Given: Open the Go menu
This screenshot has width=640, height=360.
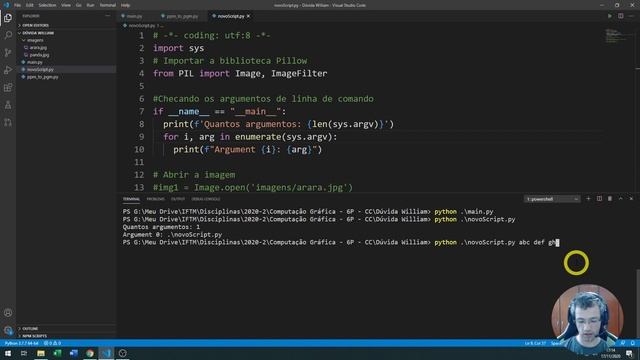Looking at the screenshot, I should [x=78, y=5].
